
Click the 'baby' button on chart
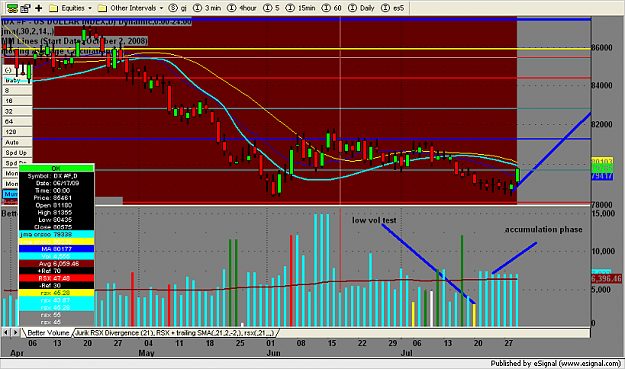click(x=17, y=80)
